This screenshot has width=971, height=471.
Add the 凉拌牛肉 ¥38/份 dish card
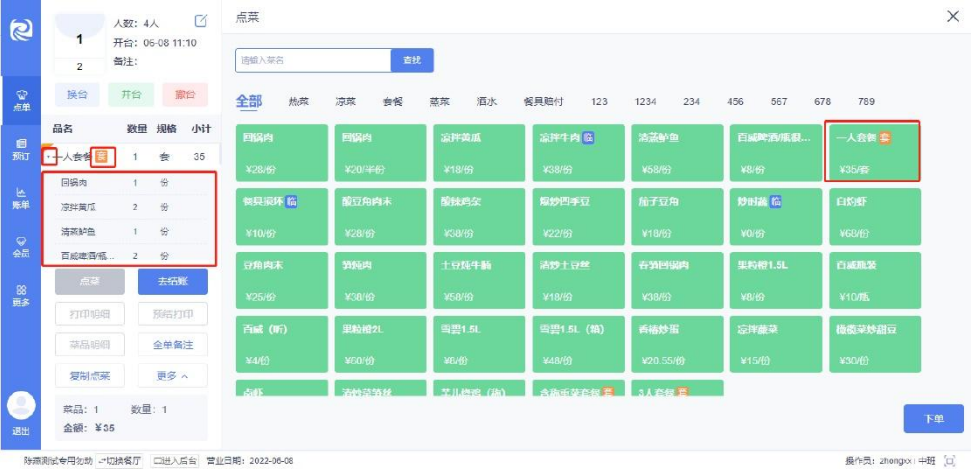click(x=578, y=153)
